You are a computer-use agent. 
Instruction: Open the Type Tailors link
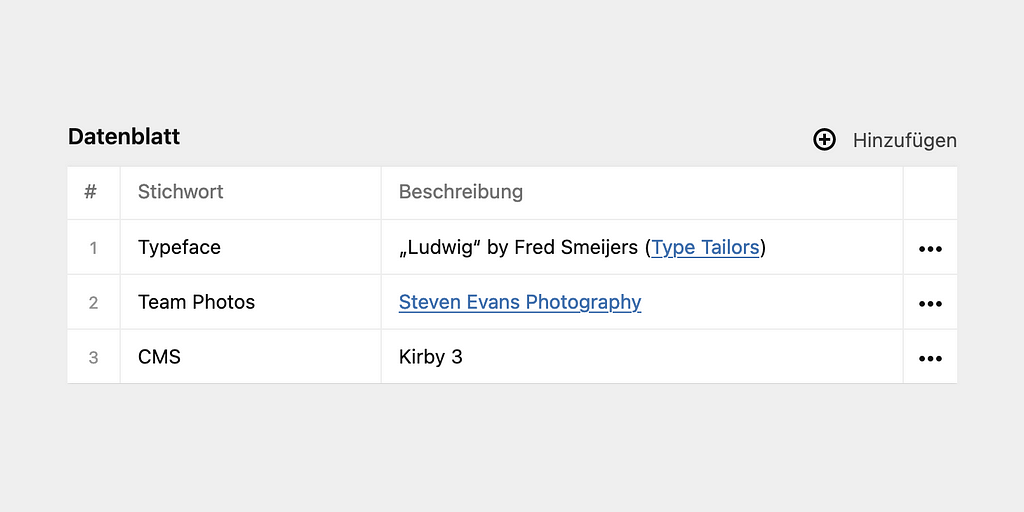point(705,248)
